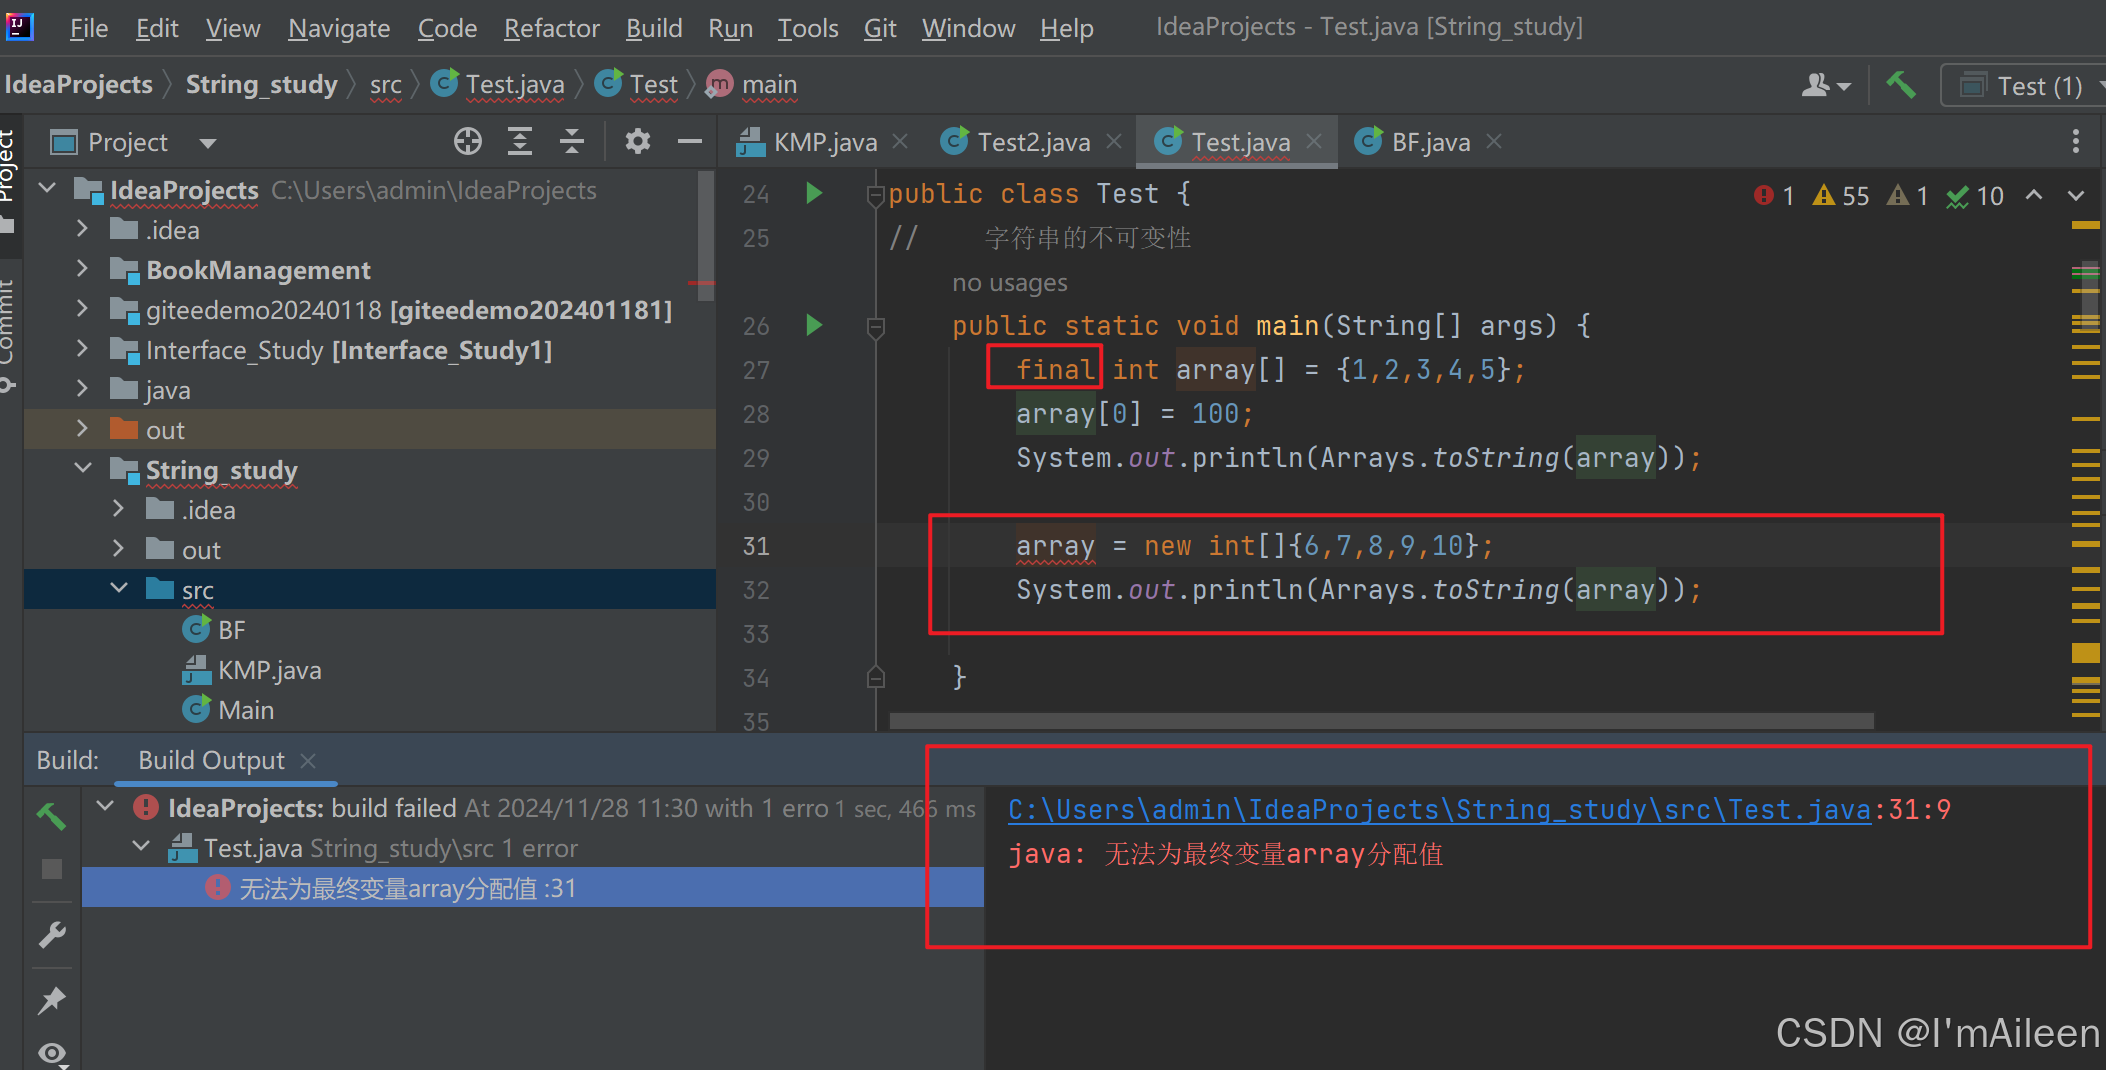Click the horizontal editor scrollbar
Image resolution: width=2106 pixels, height=1070 pixels.
[1381, 721]
